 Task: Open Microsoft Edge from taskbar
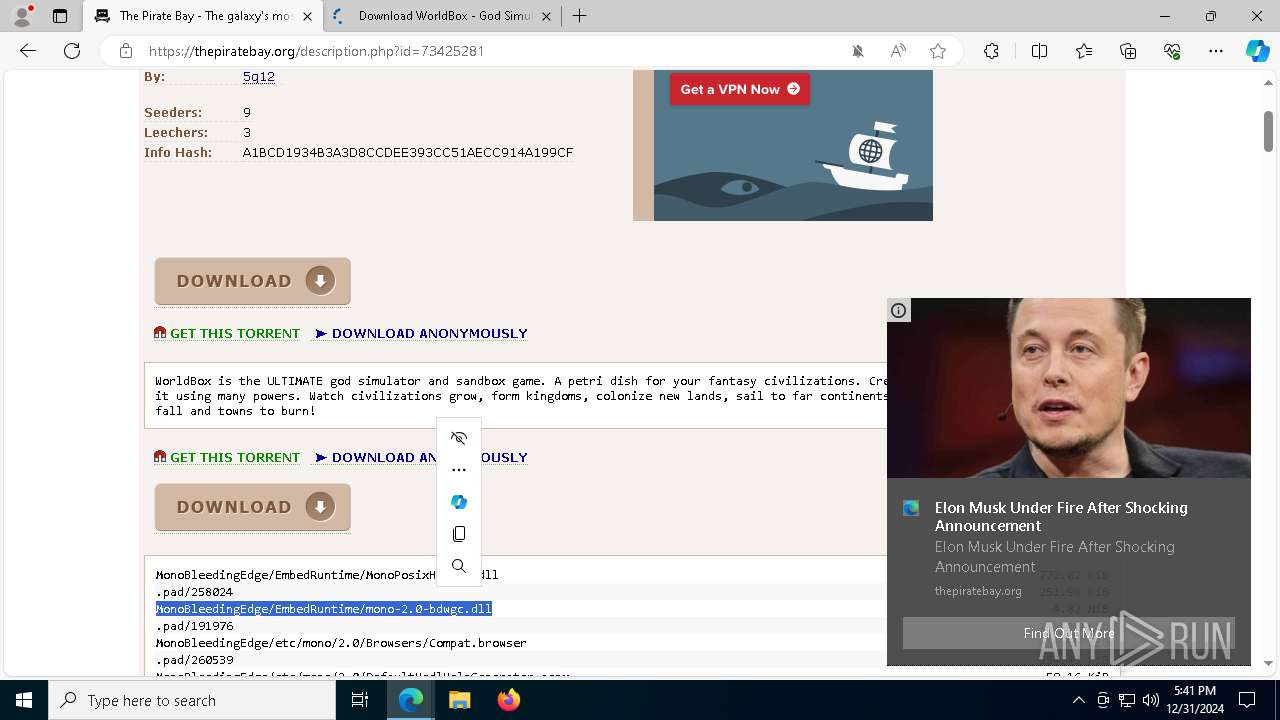[411, 701]
